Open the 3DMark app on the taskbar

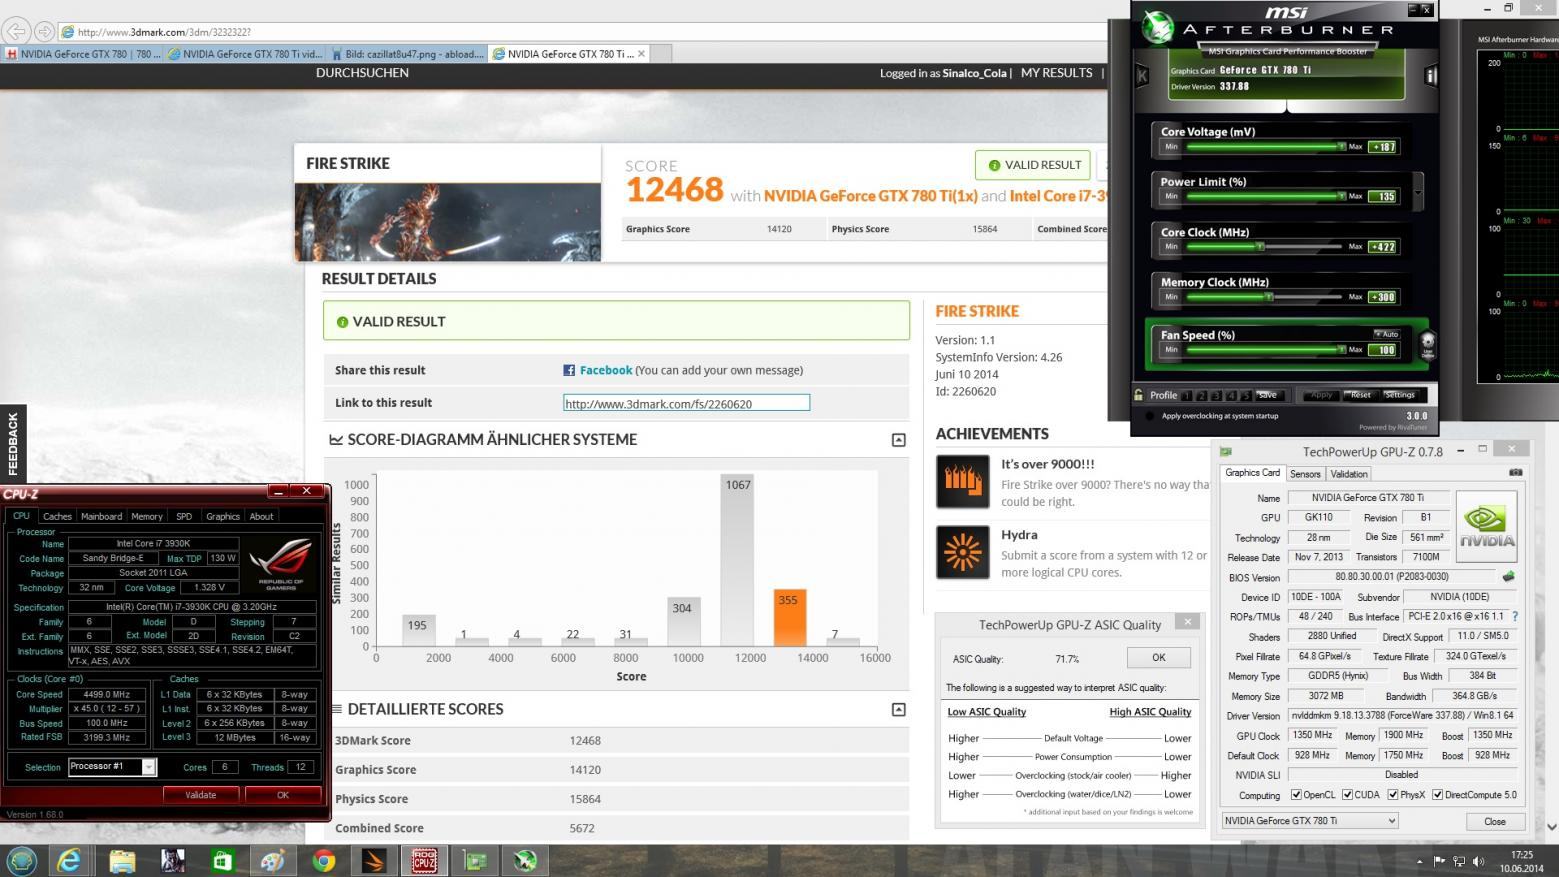coord(374,860)
